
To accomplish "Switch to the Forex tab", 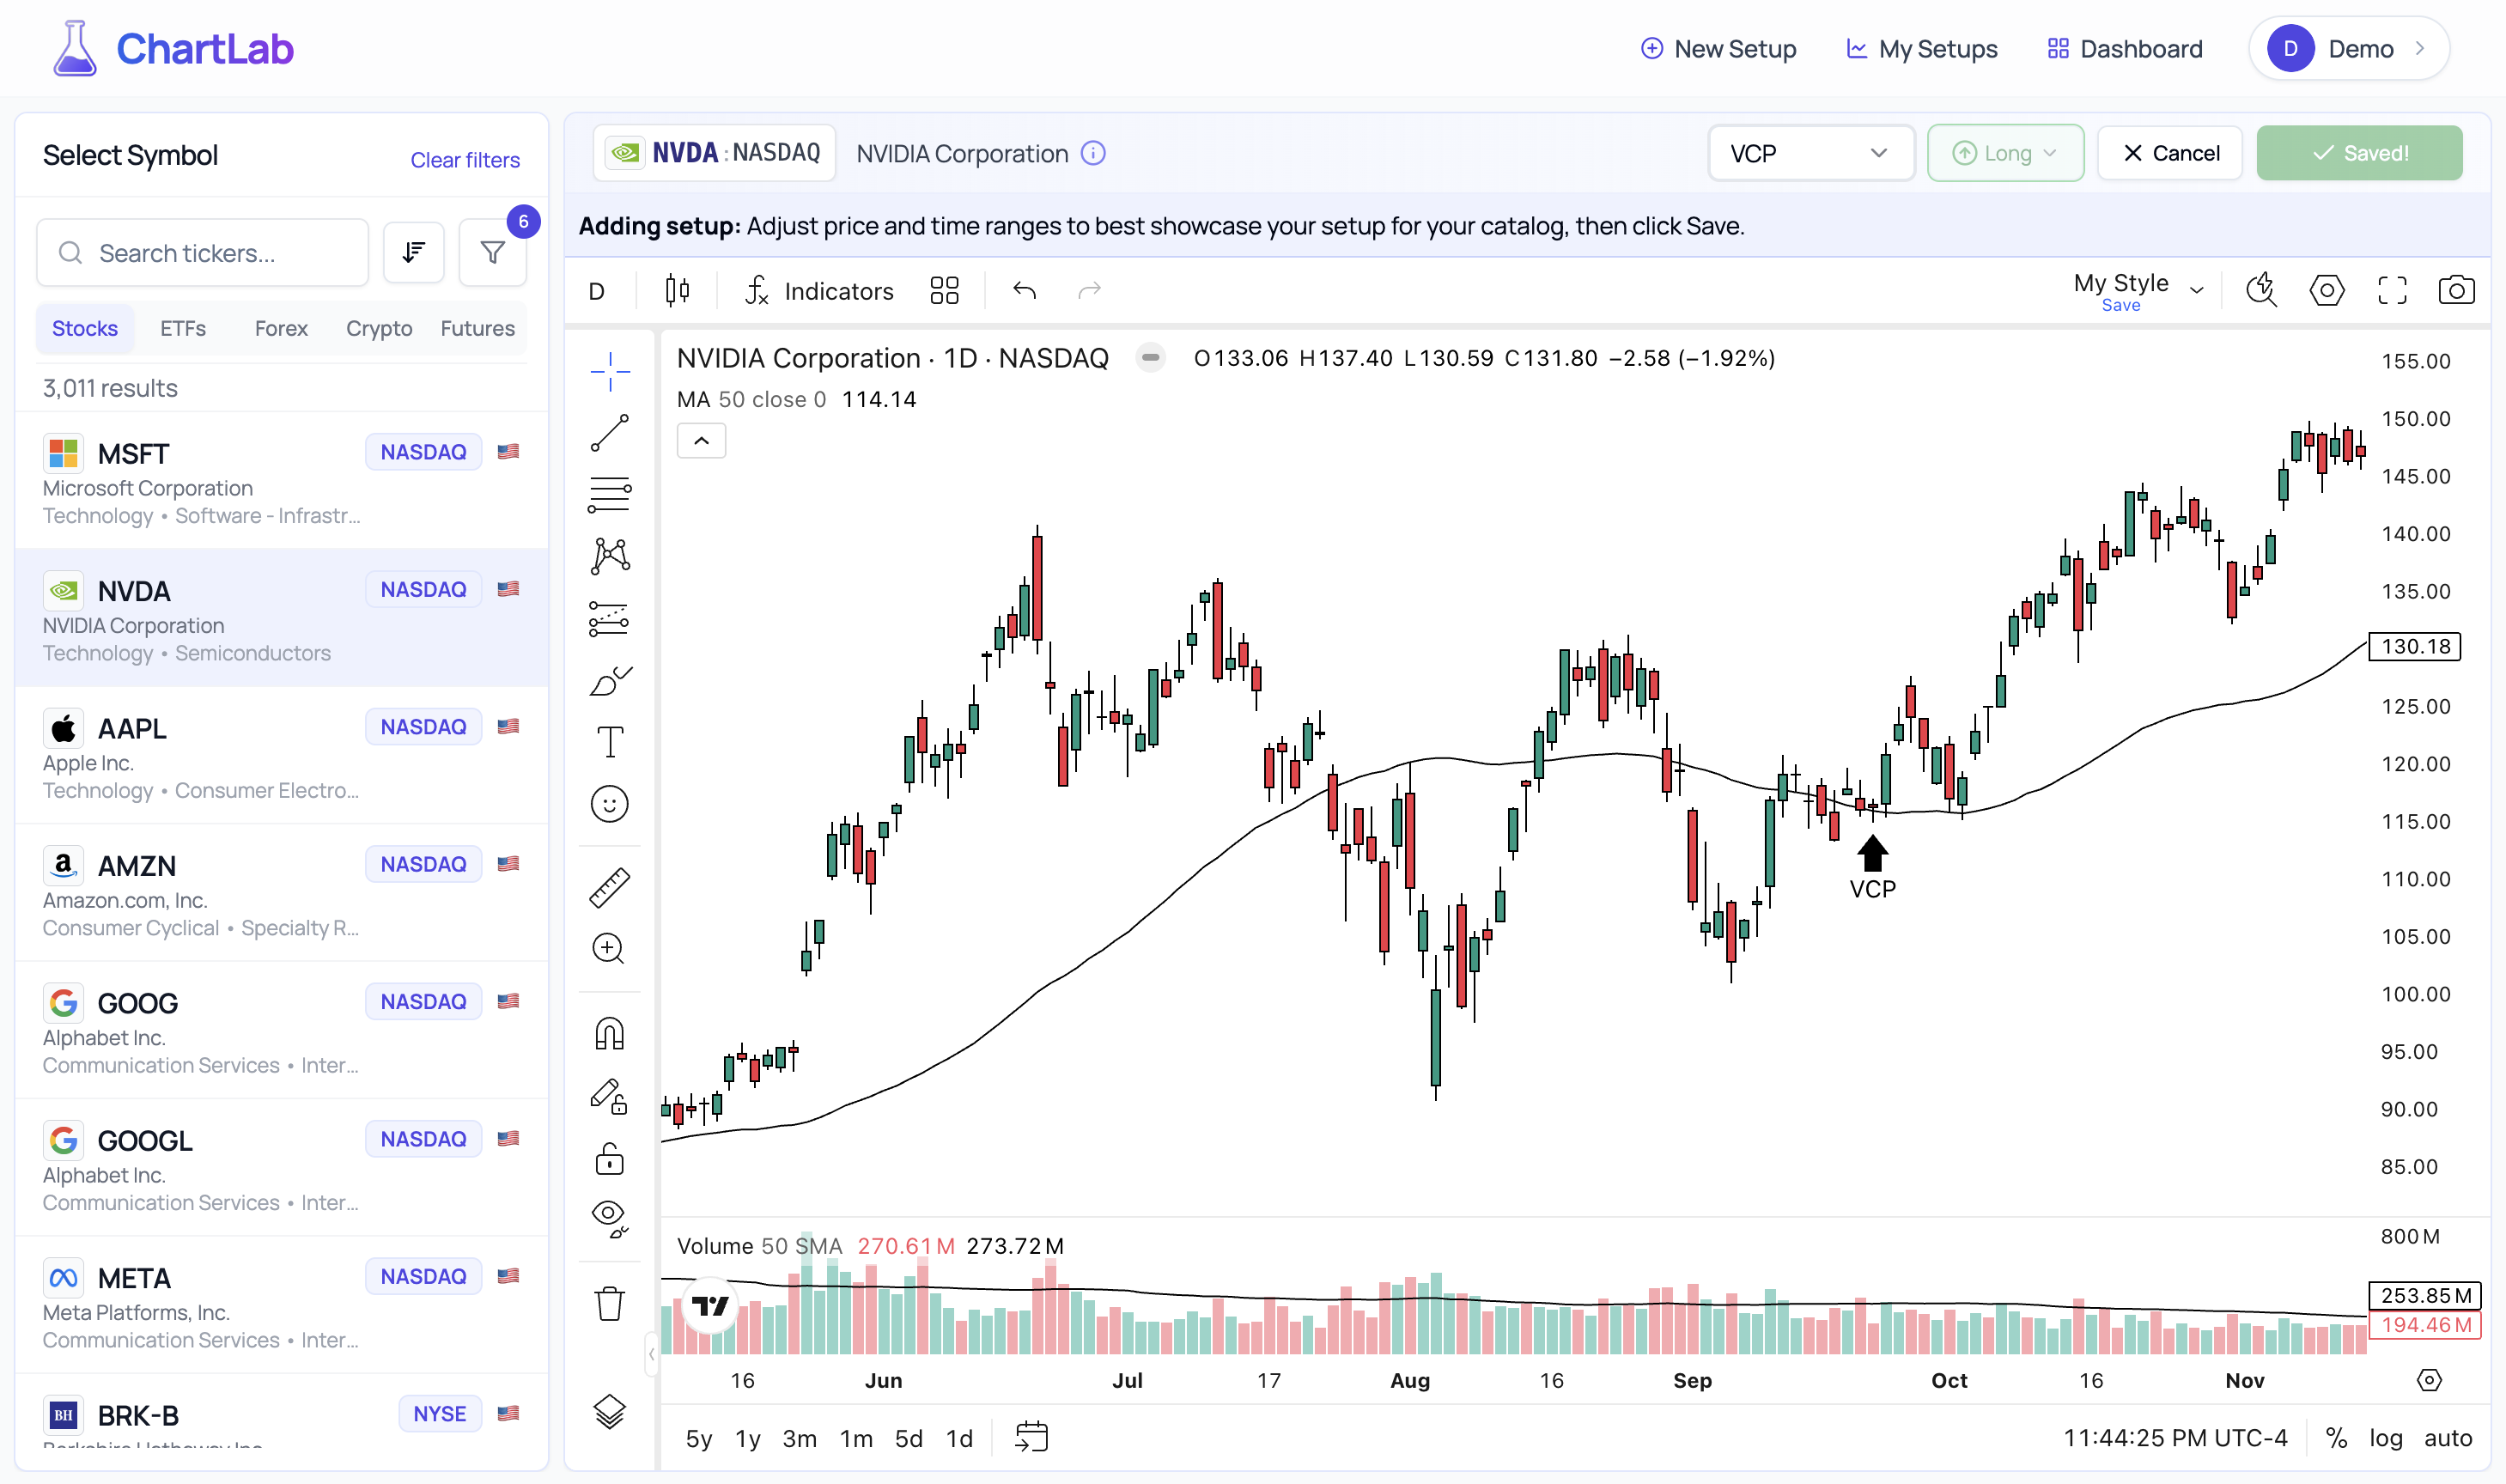I will click(281, 328).
